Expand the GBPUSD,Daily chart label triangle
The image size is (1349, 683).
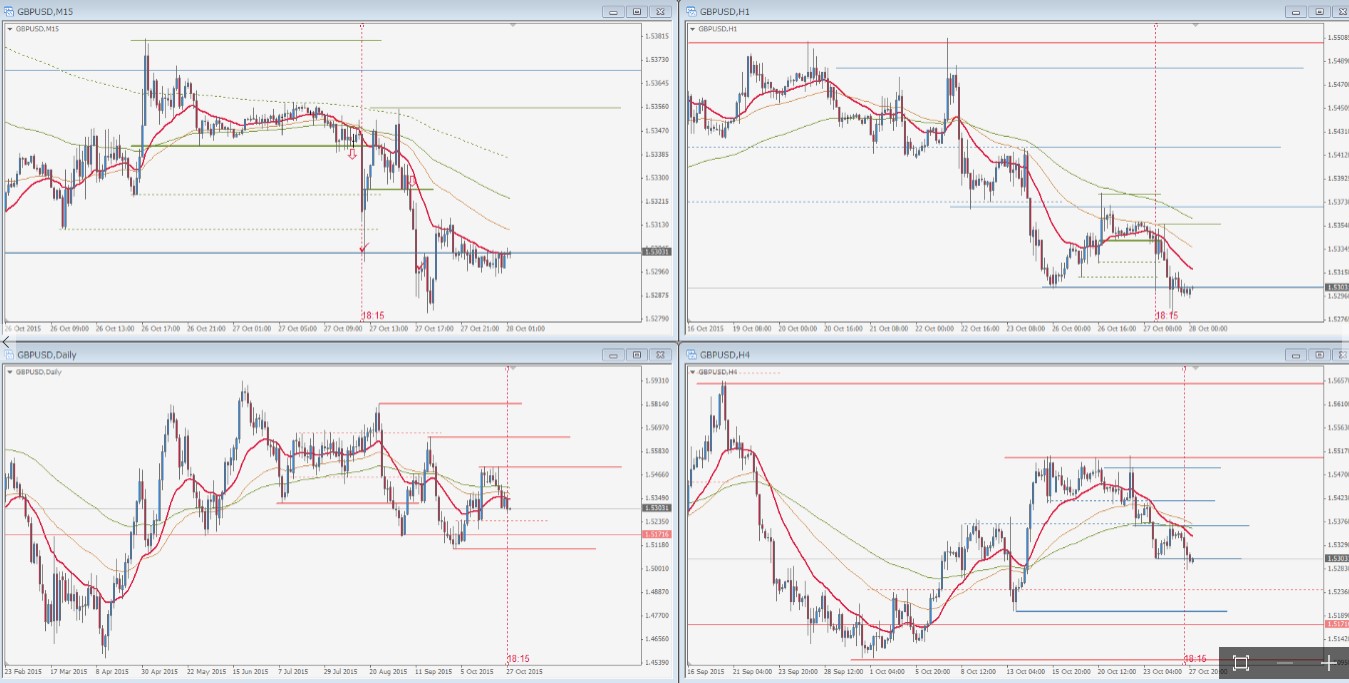click(x=11, y=371)
